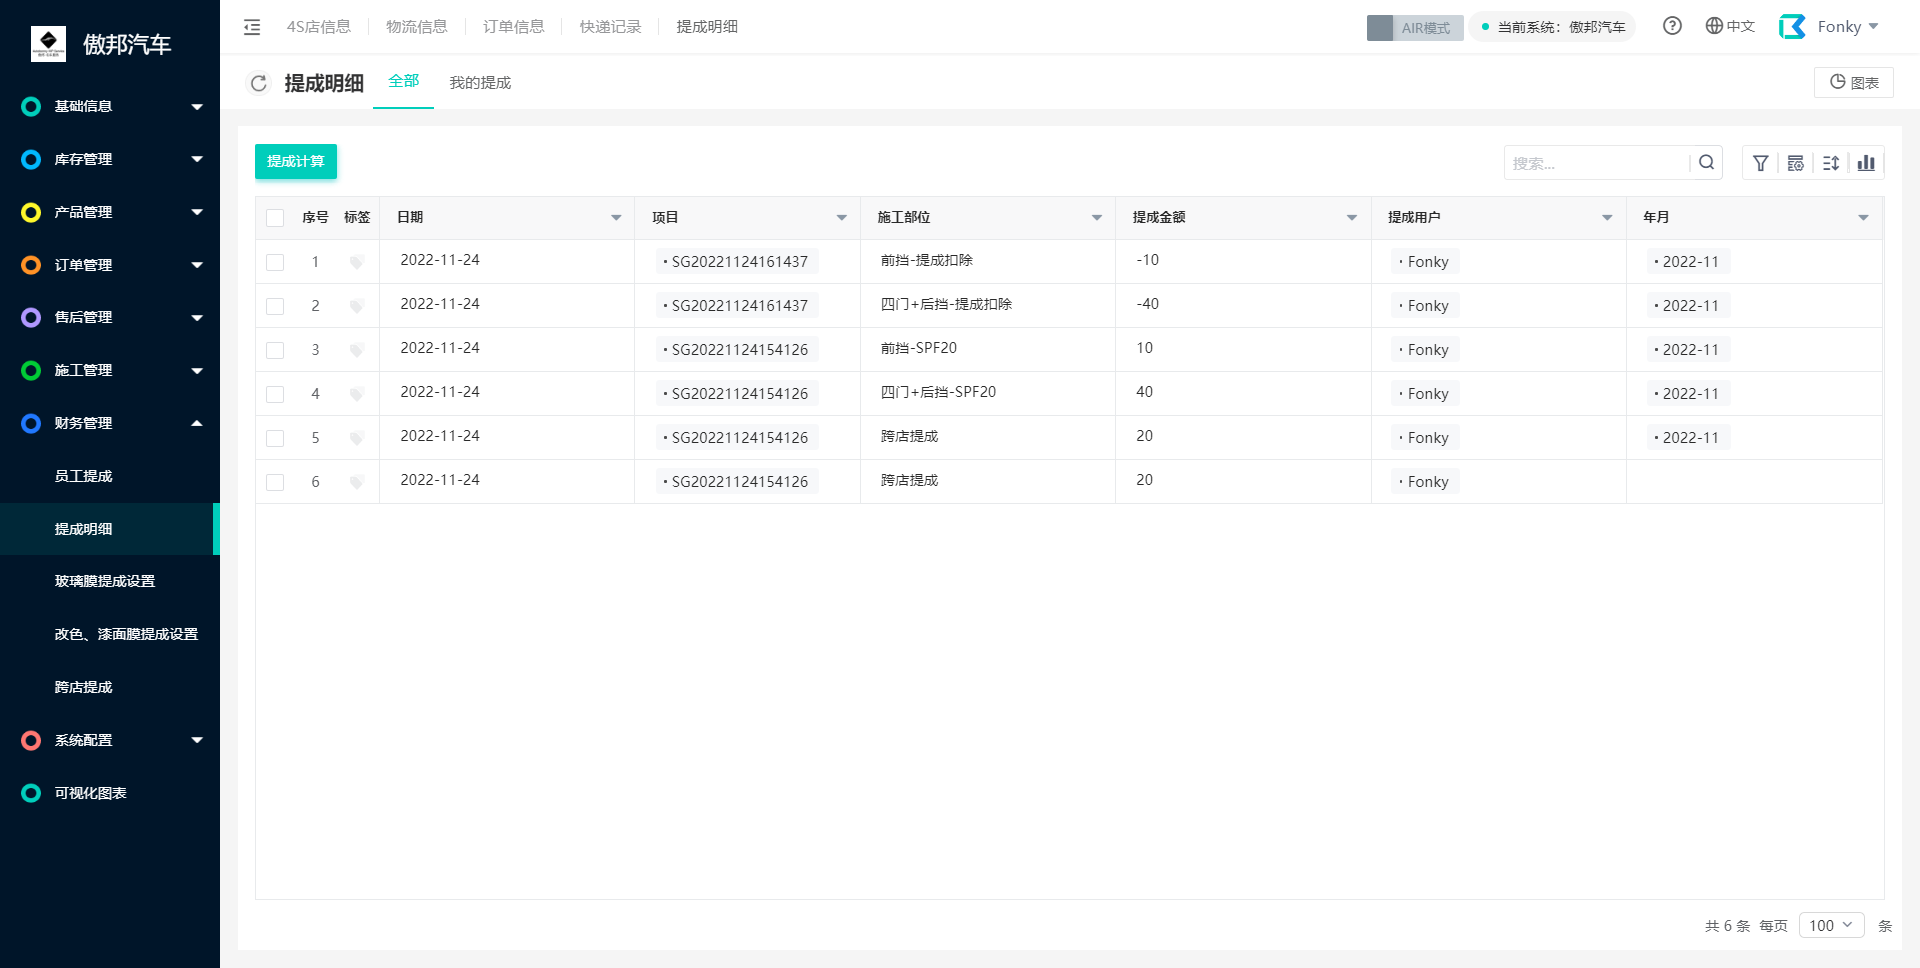Click 2022-11 tag in row 5
This screenshot has width=1920, height=968.
click(1688, 438)
